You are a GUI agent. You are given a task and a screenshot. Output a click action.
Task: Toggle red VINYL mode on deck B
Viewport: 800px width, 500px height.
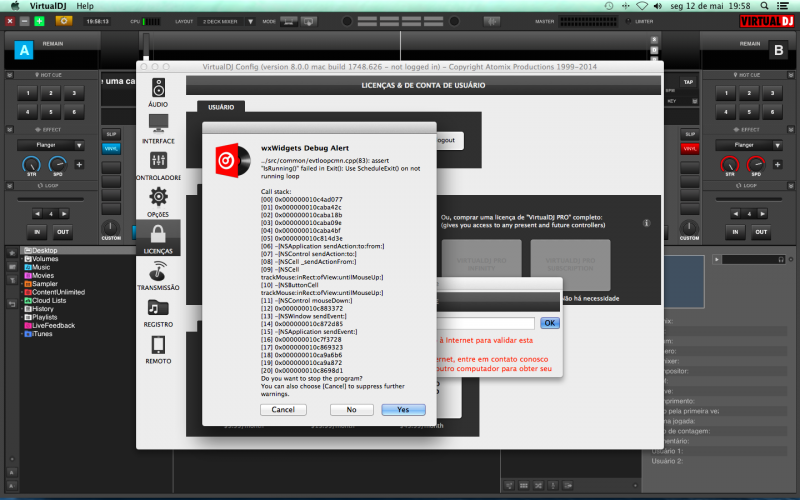point(690,148)
